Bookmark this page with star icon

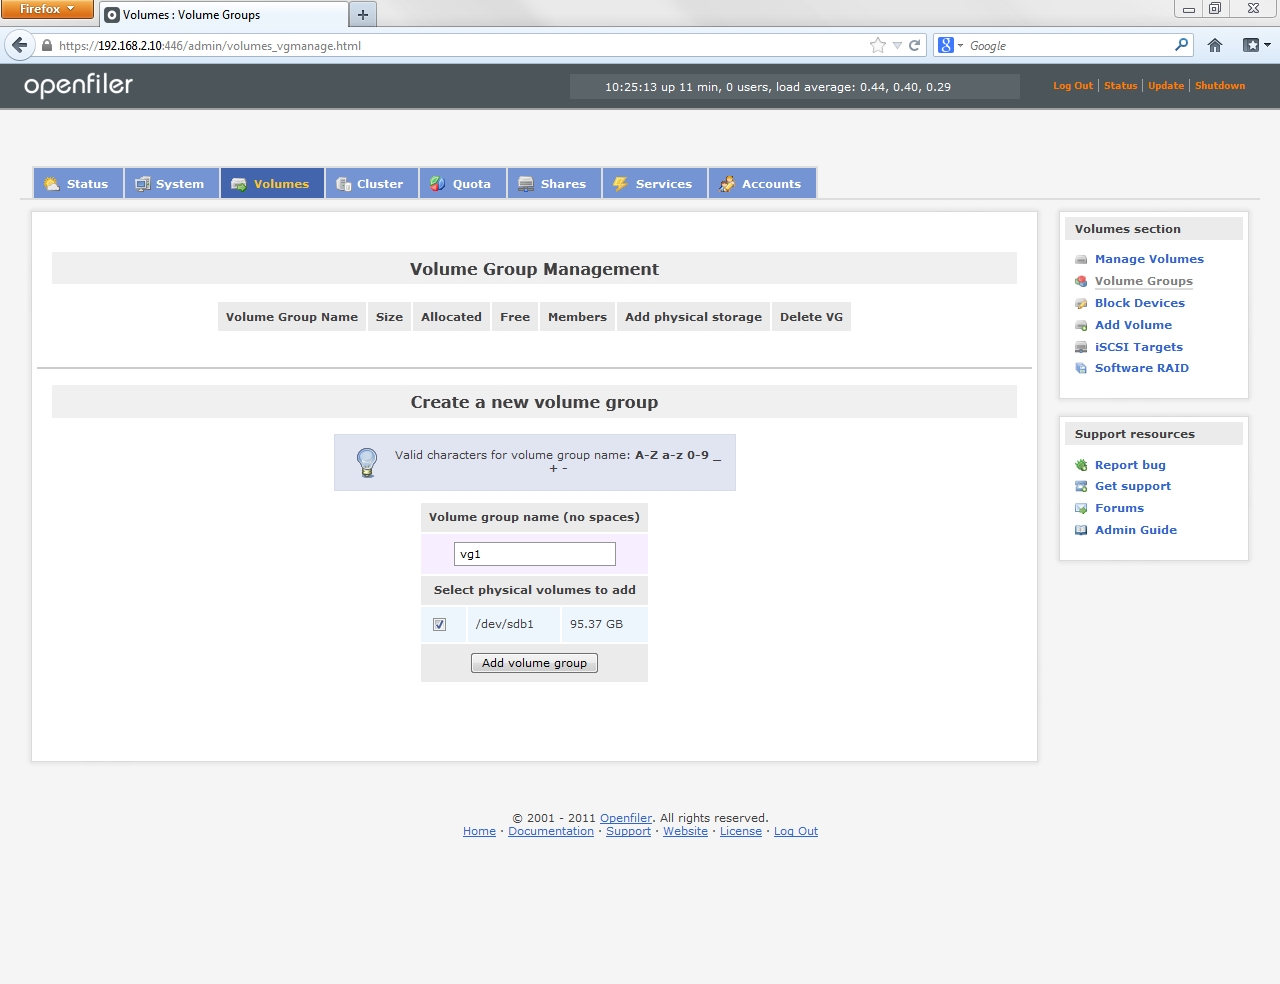point(877,45)
